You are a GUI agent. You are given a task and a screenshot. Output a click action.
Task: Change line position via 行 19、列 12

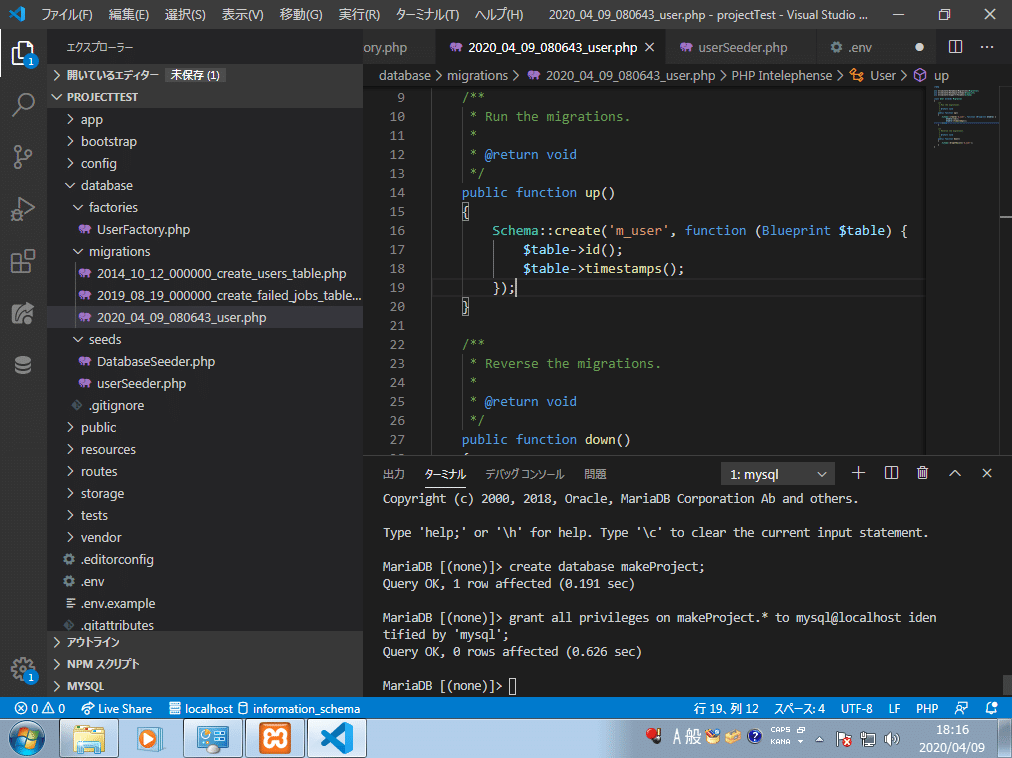pos(726,708)
